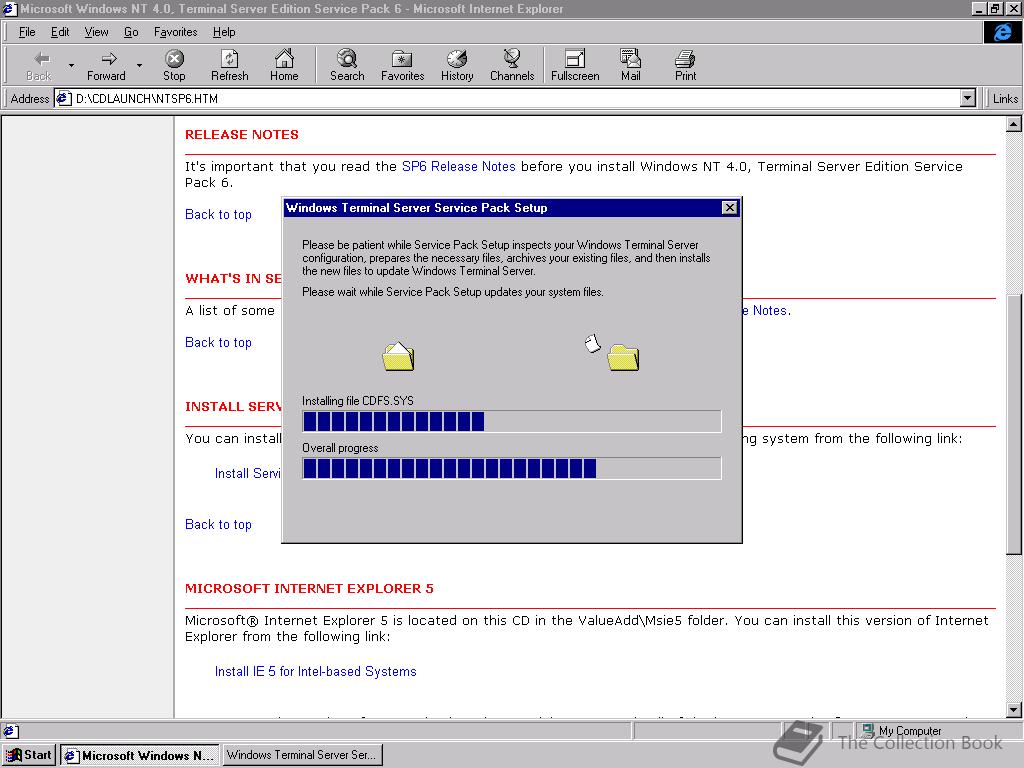Image resolution: width=1024 pixels, height=768 pixels.
Task: Click My Computer zone icon in status bar
Action: 868,730
